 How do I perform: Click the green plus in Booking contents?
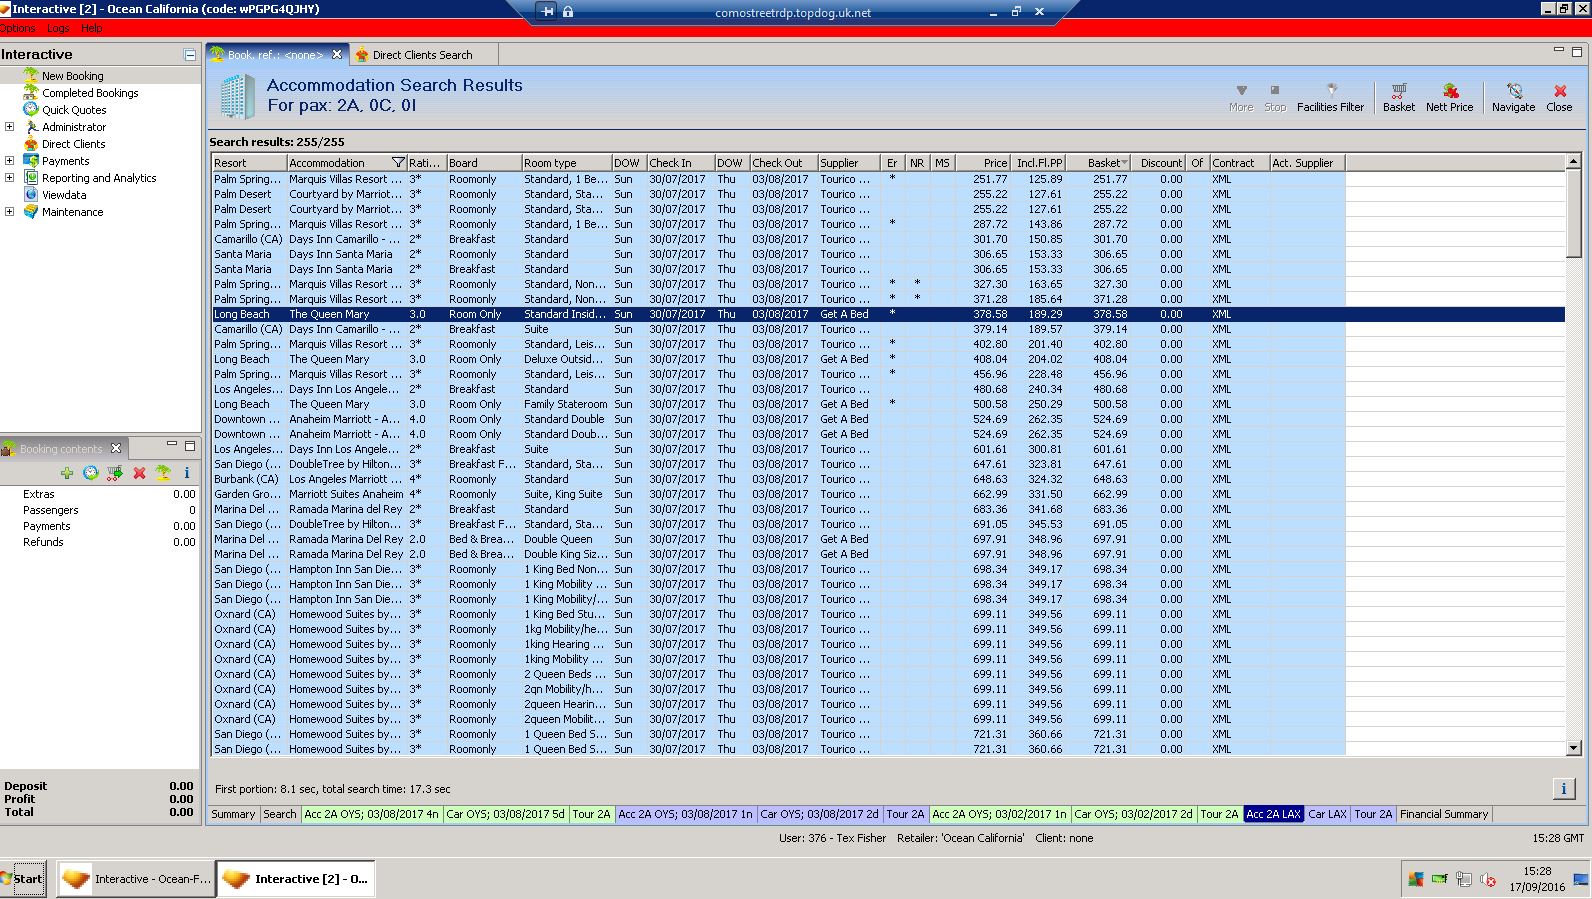click(67, 473)
